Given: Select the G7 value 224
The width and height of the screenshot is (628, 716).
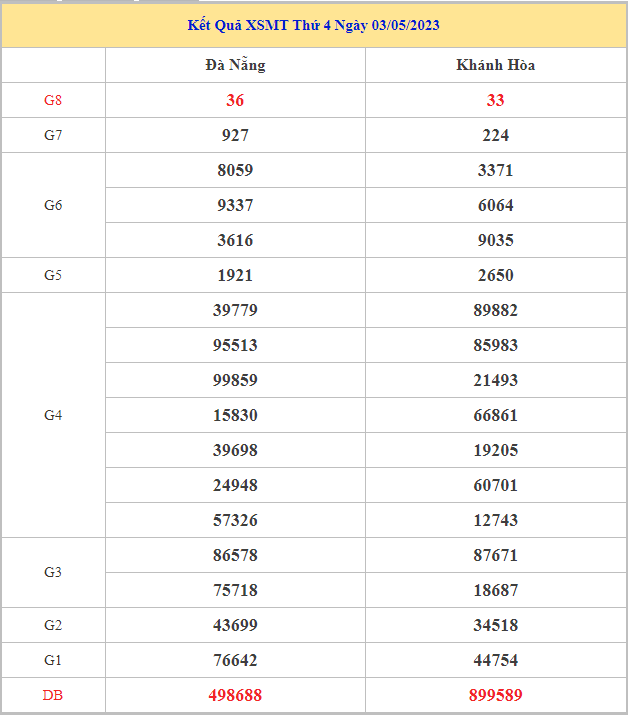Looking at the screenshot, I should [495, 135].
